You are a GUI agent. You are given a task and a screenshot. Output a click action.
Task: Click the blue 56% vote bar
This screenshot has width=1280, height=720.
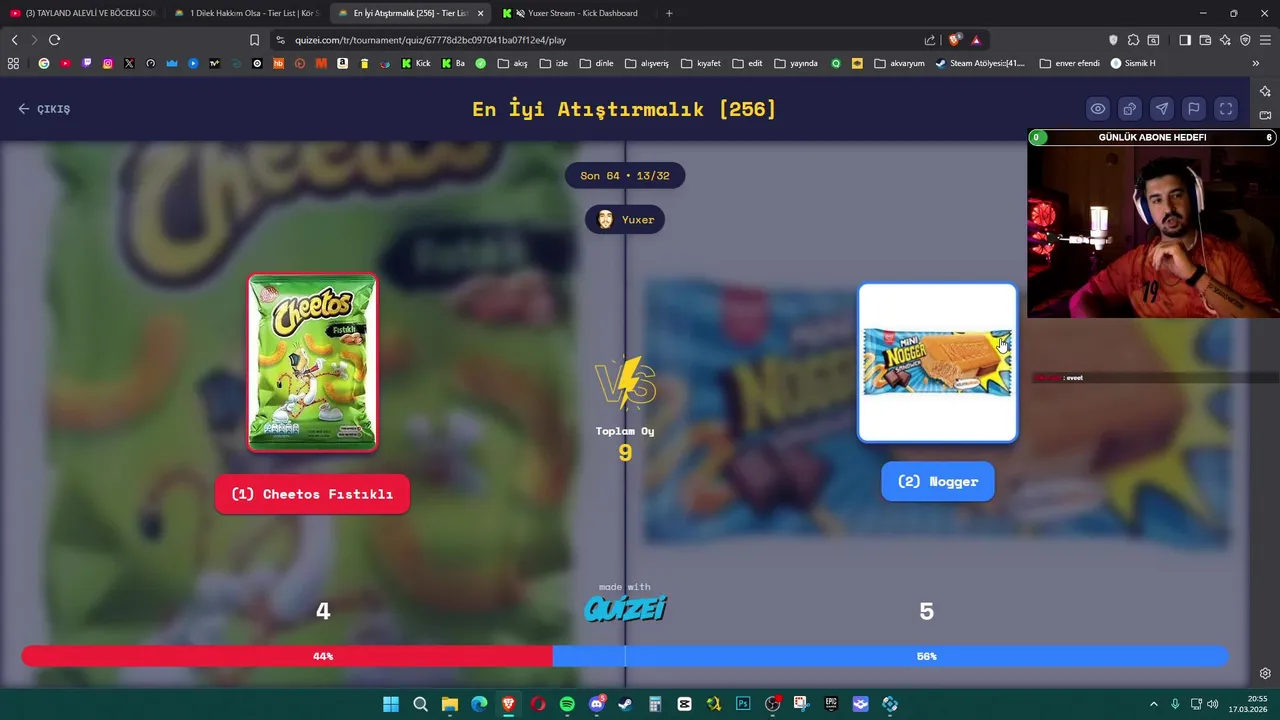pyautogui.click(x=890, y=656)
